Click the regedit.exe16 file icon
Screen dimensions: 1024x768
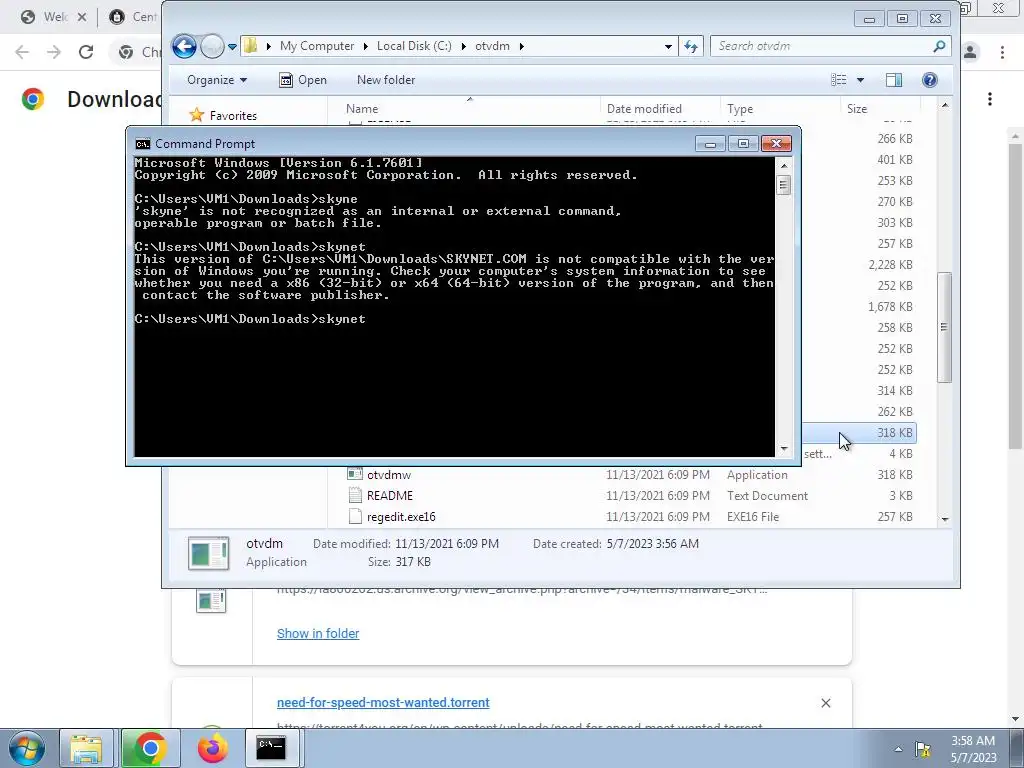click(x=355, y=517)
